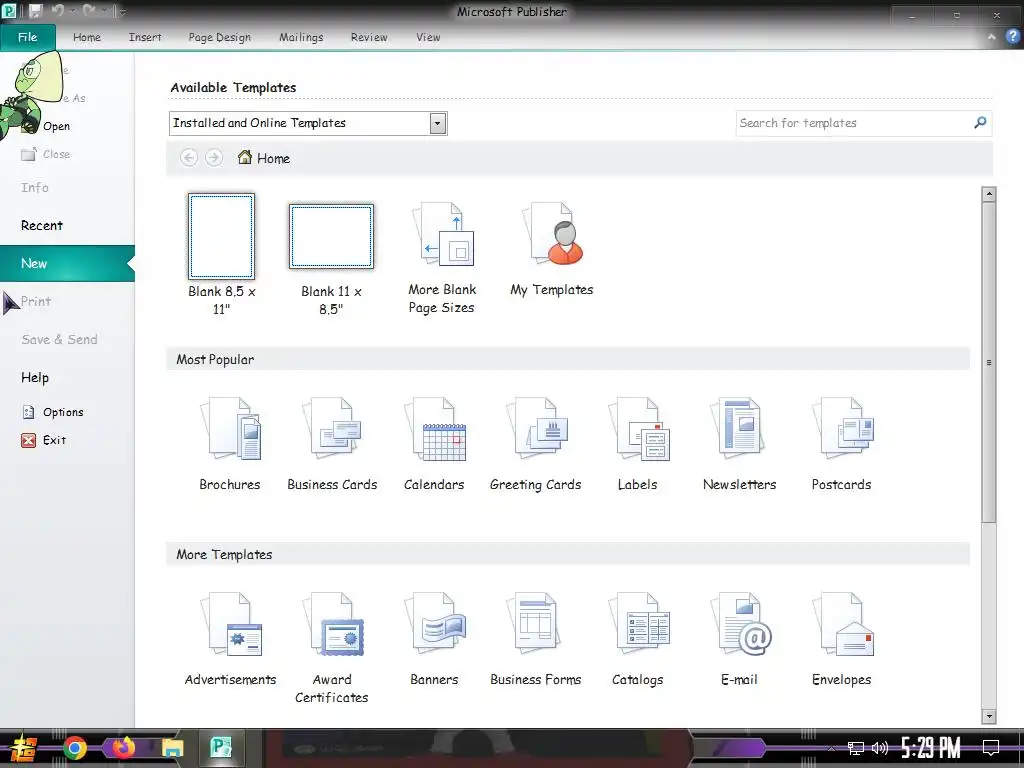Click in the Search for templates field
This screenshot has height=768, width=1024.
click(854, 123)
